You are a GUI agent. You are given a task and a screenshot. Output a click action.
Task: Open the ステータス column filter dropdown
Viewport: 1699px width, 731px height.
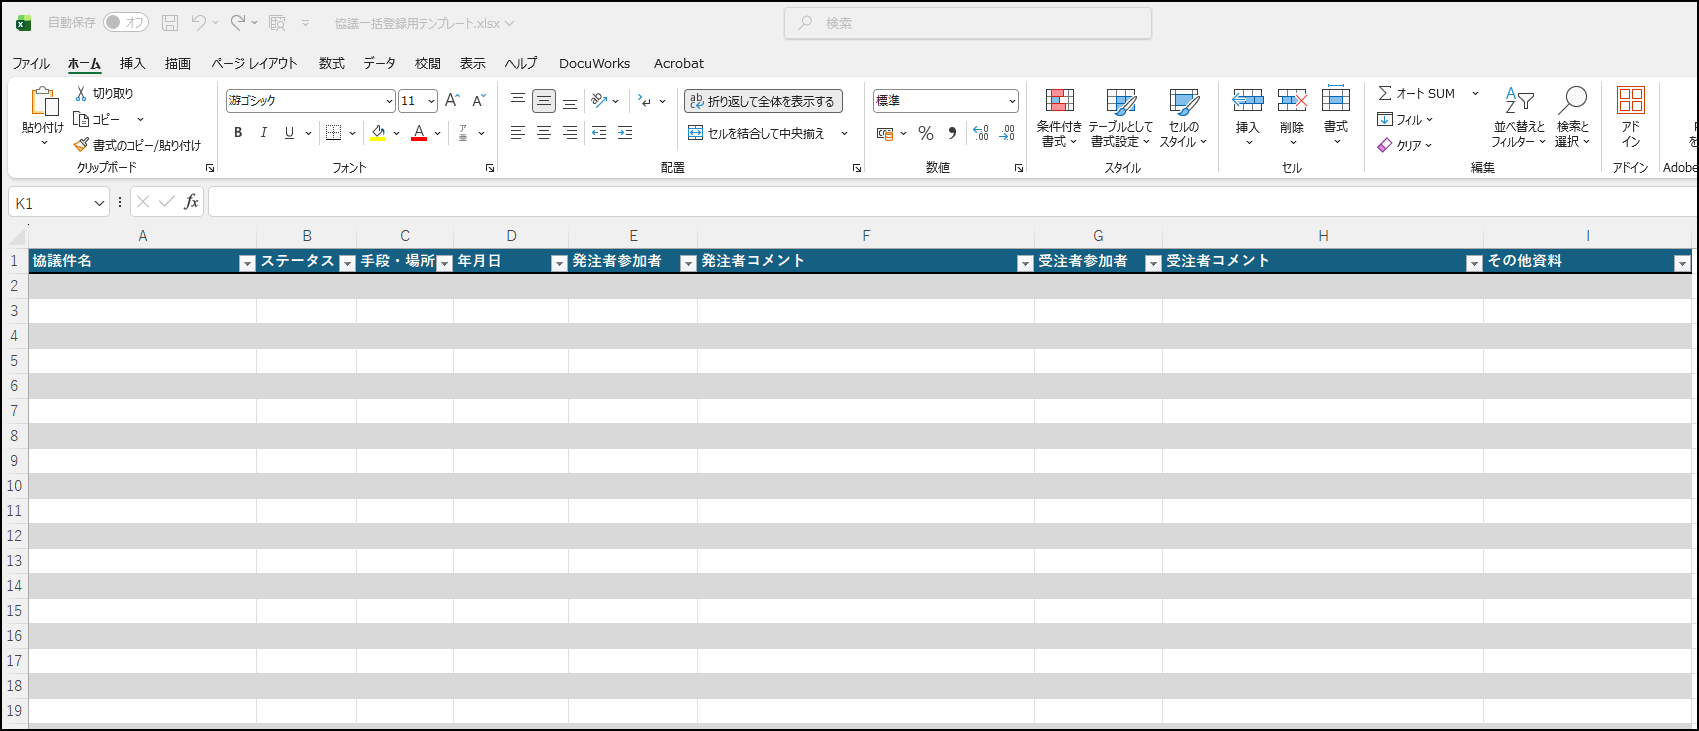click(x=347, y=262)
